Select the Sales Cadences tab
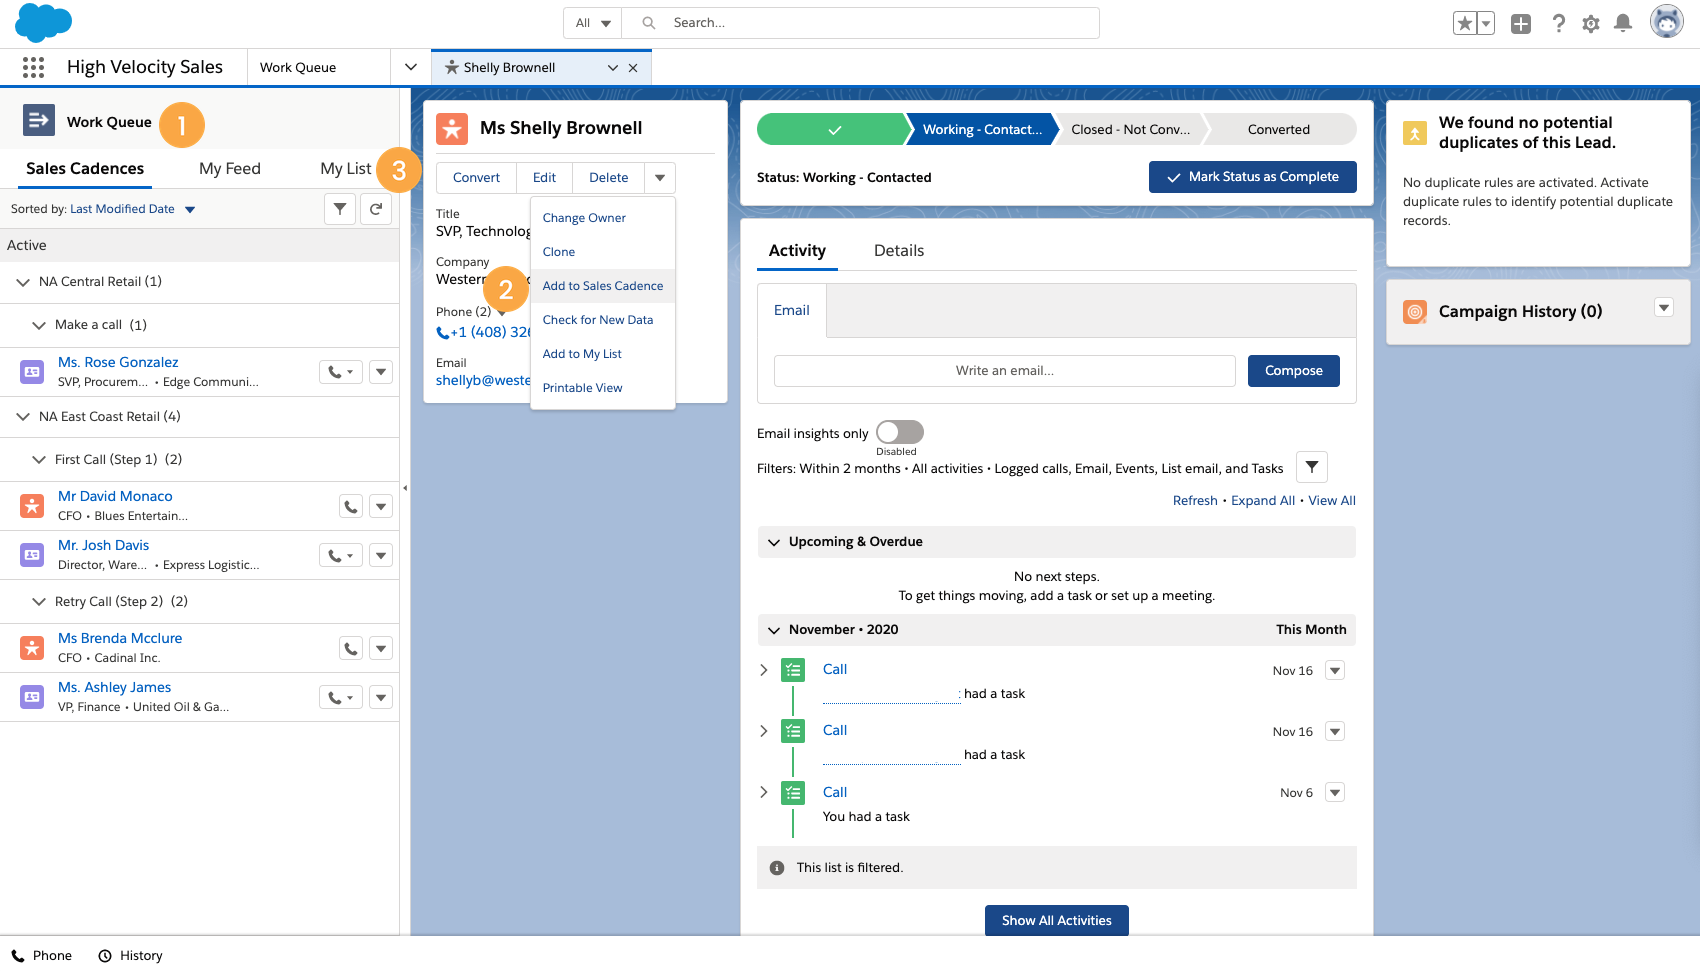Viewport: 1700px width, 972px height. point(85,169)
